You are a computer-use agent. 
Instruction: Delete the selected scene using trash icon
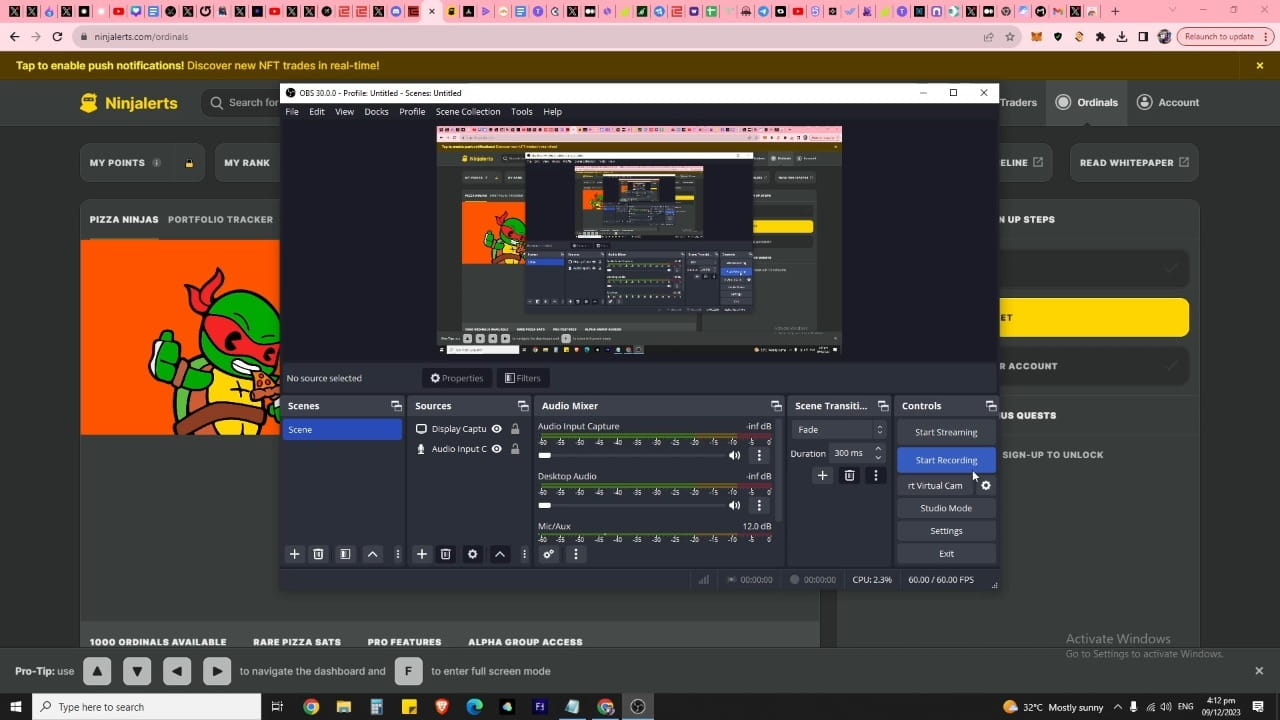coord(318,554)
